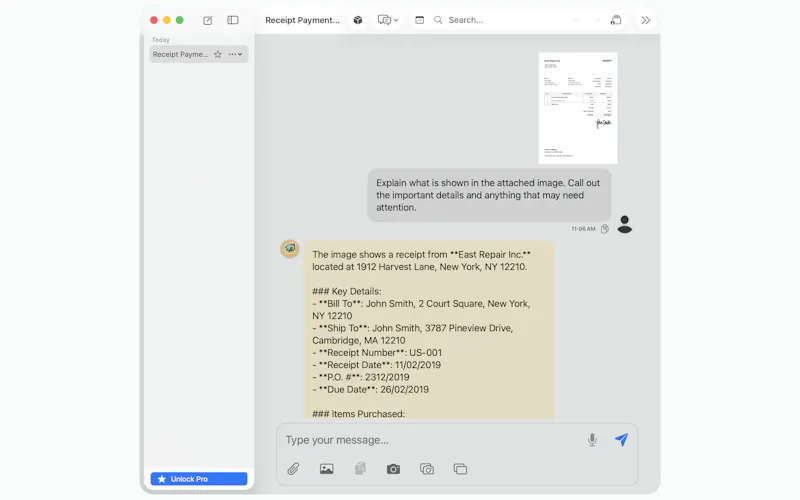Click the Receipt Payment... title in toolbar
This screenshot has height=500, width=800.
(x=303, y=20)
